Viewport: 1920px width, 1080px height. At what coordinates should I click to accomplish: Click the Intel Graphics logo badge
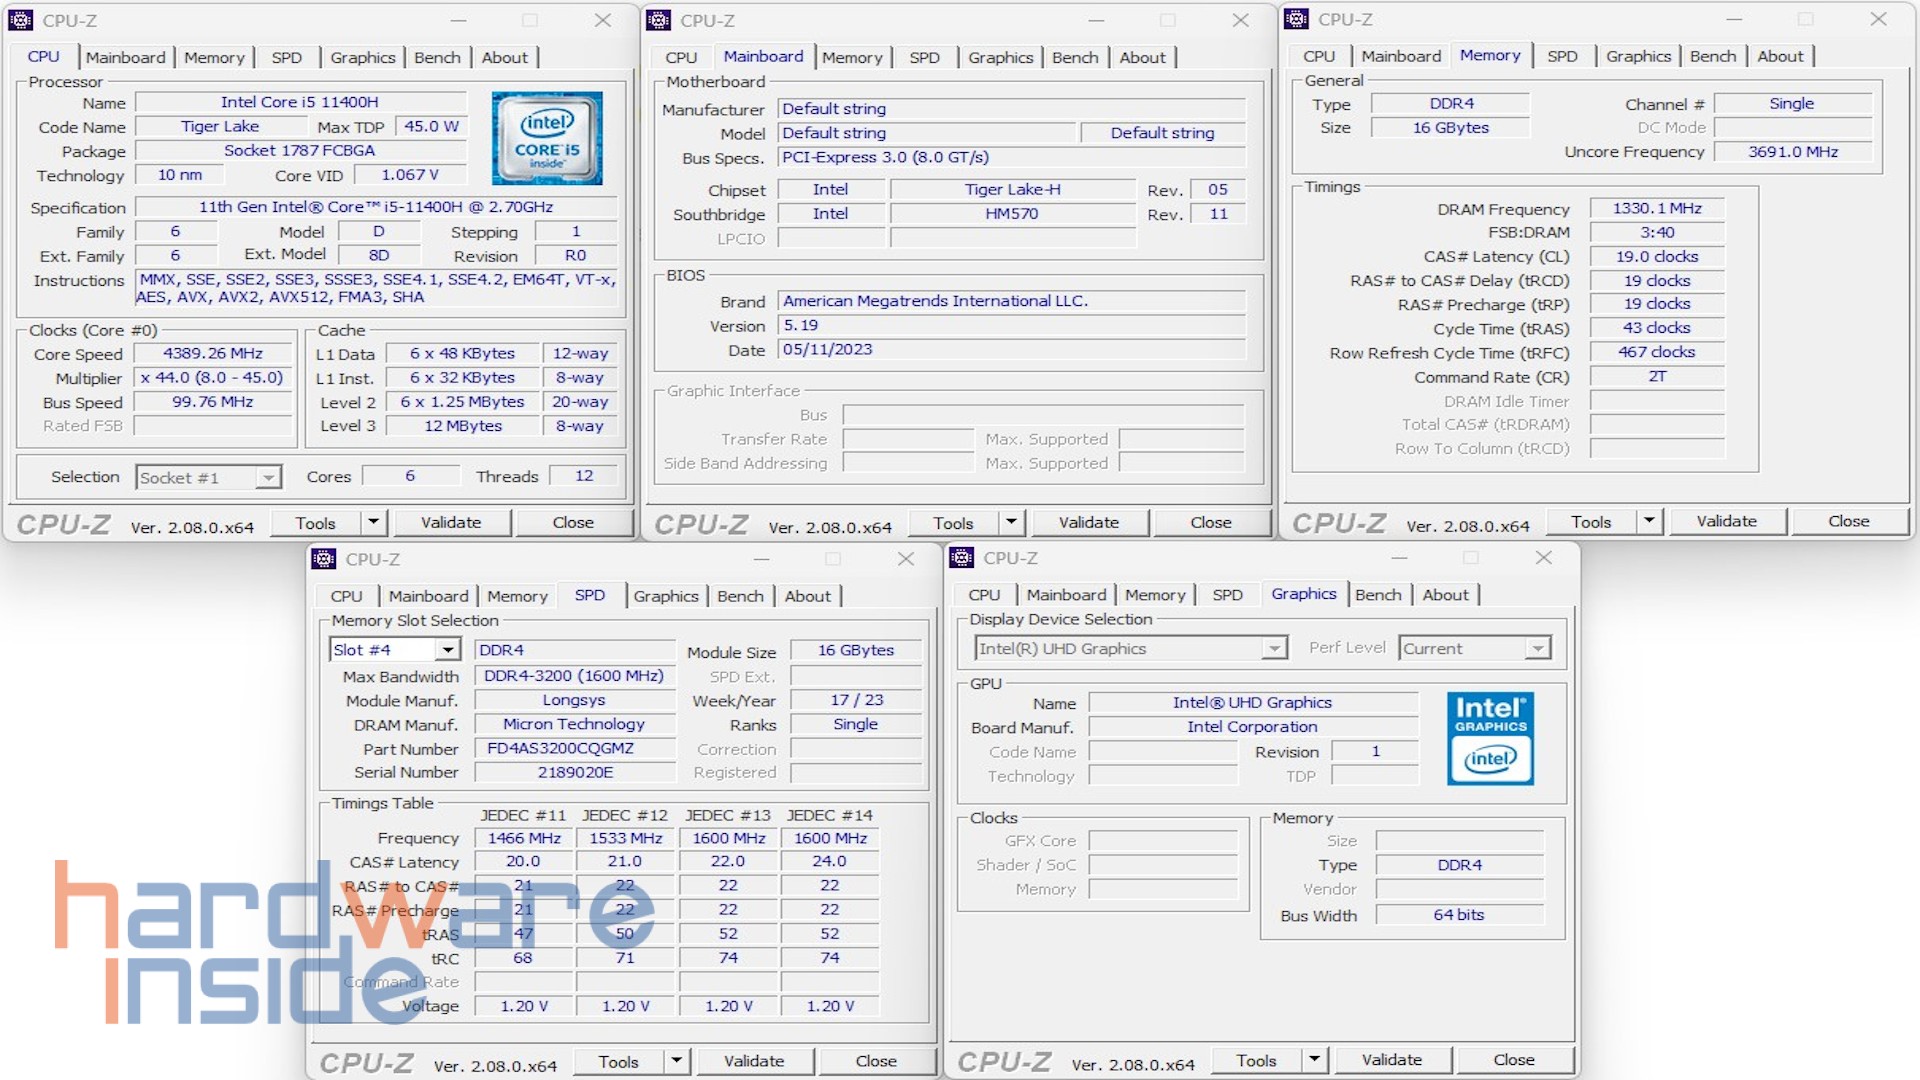[1490, 738]
